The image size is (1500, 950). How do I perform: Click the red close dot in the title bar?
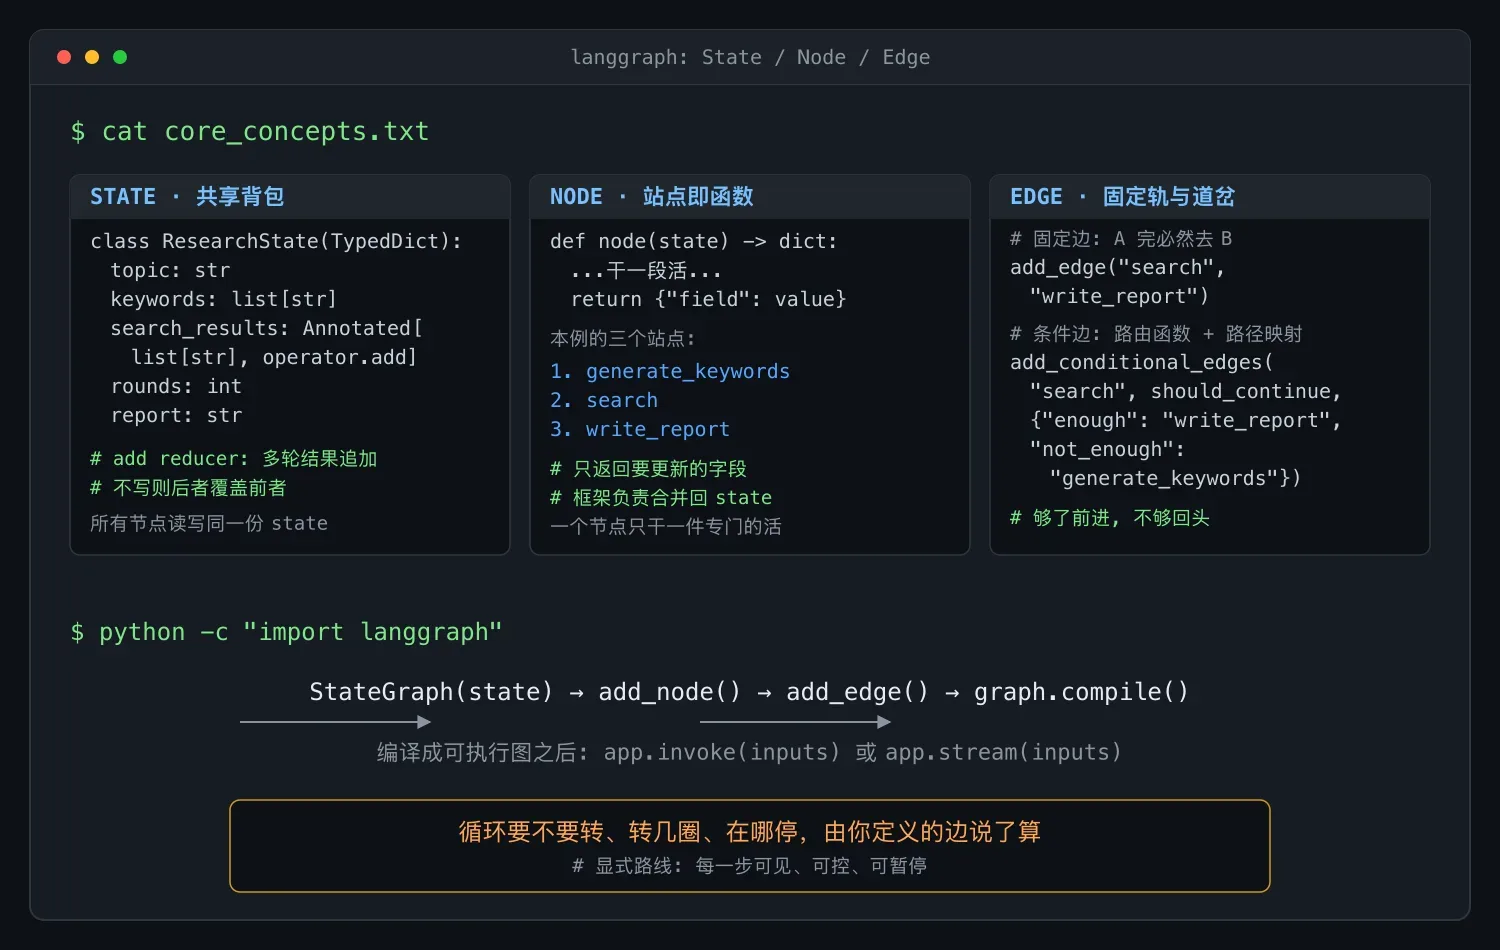coord(64,57)
